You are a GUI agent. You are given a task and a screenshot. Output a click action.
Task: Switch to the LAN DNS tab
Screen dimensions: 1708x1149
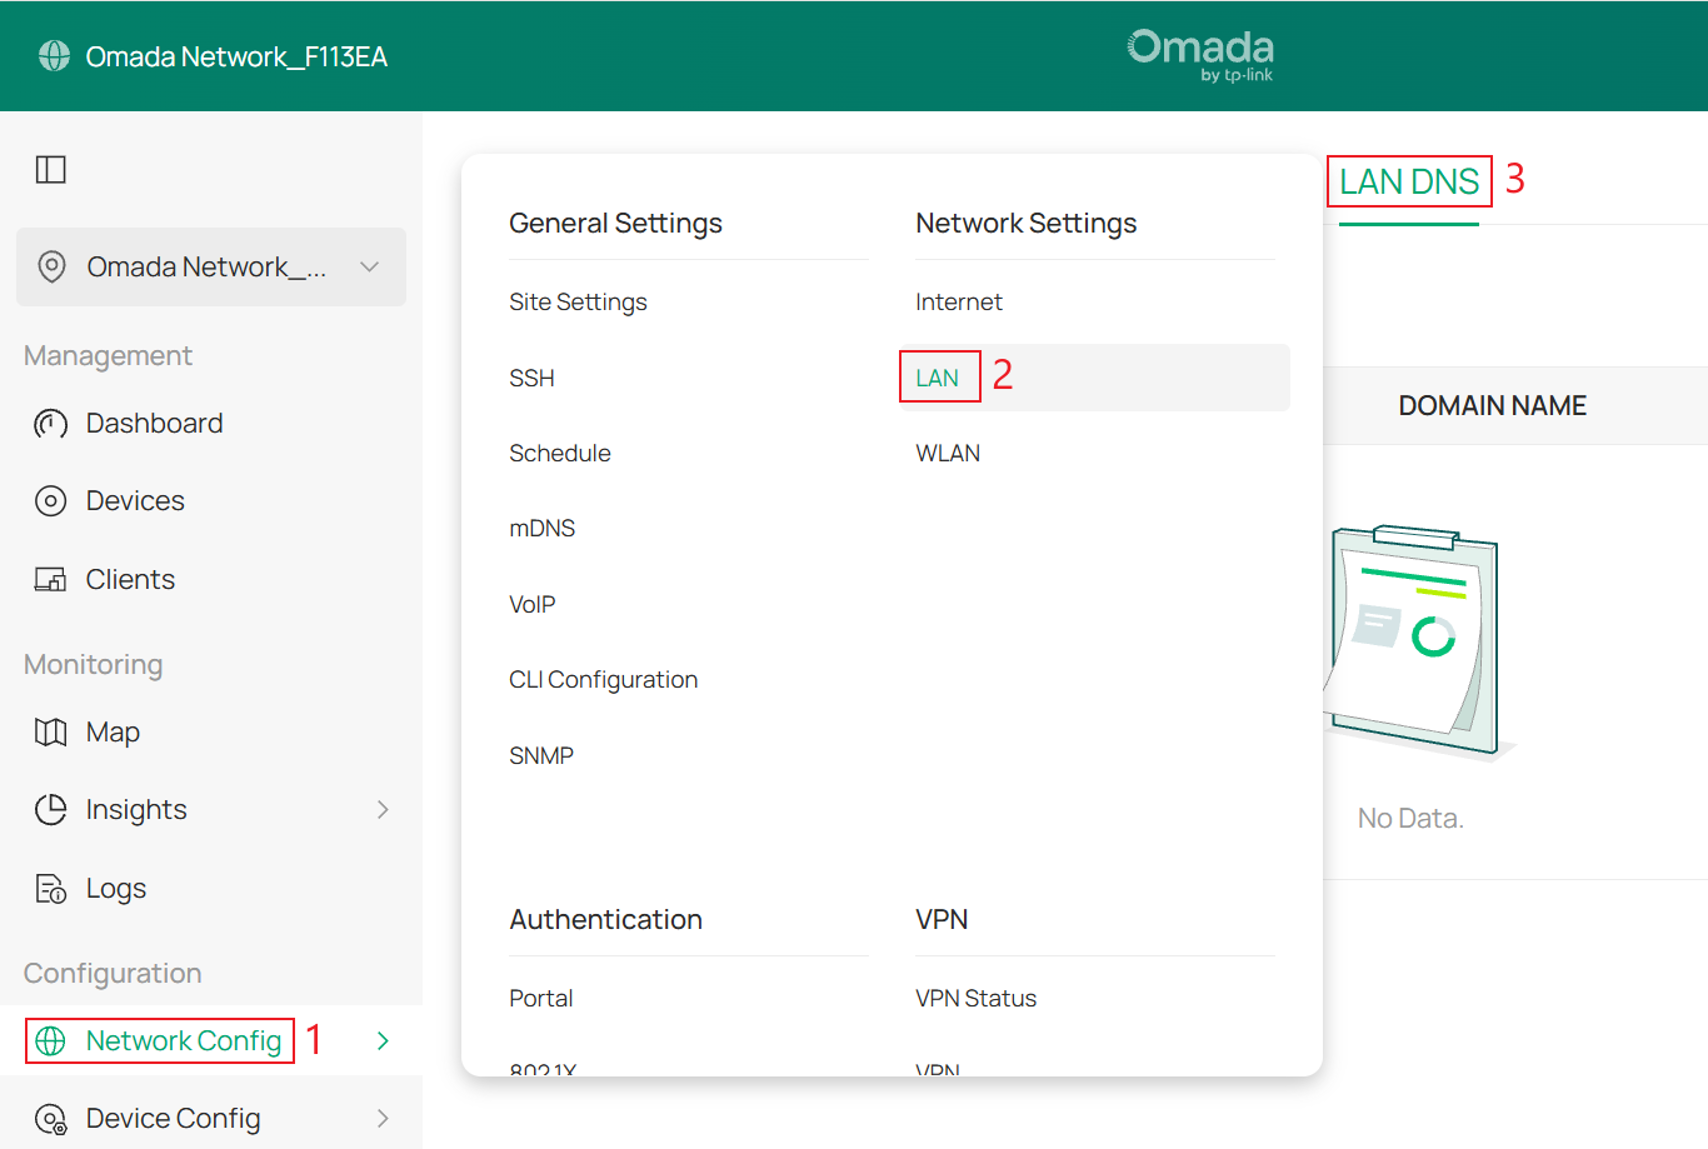pos(1408,182)
